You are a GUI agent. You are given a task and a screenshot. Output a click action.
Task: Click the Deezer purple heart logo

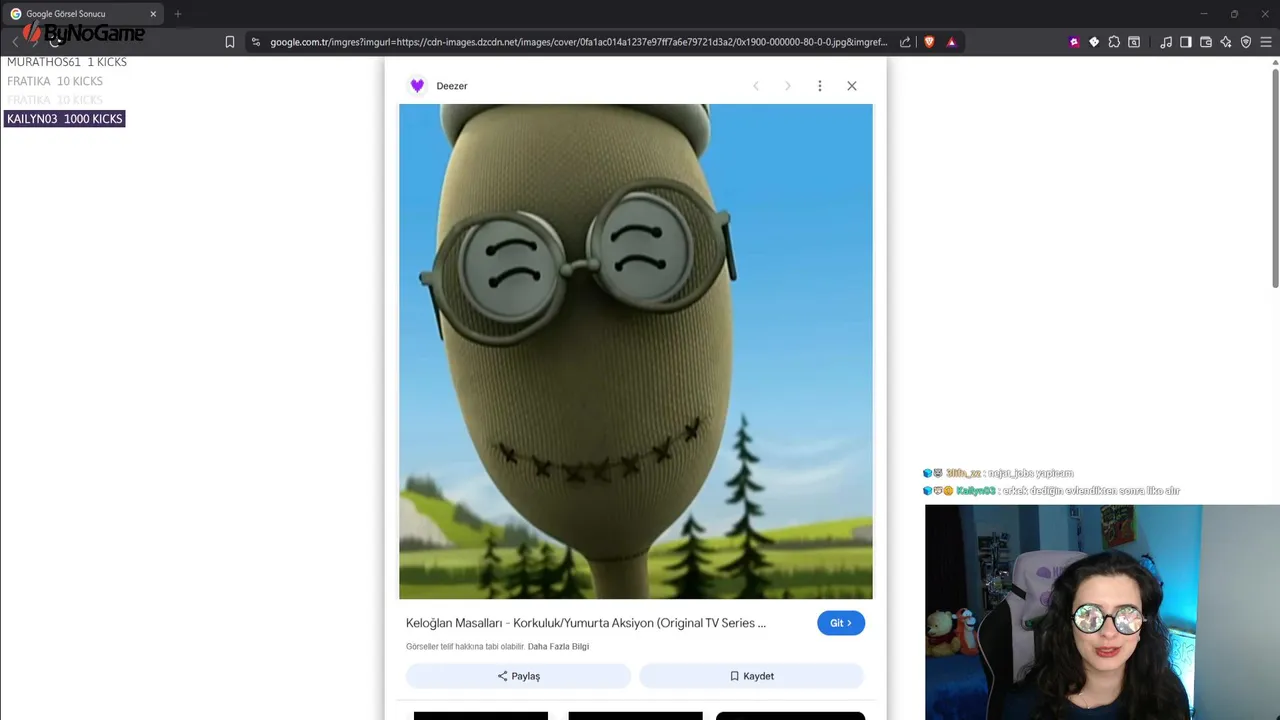point(417,86)
